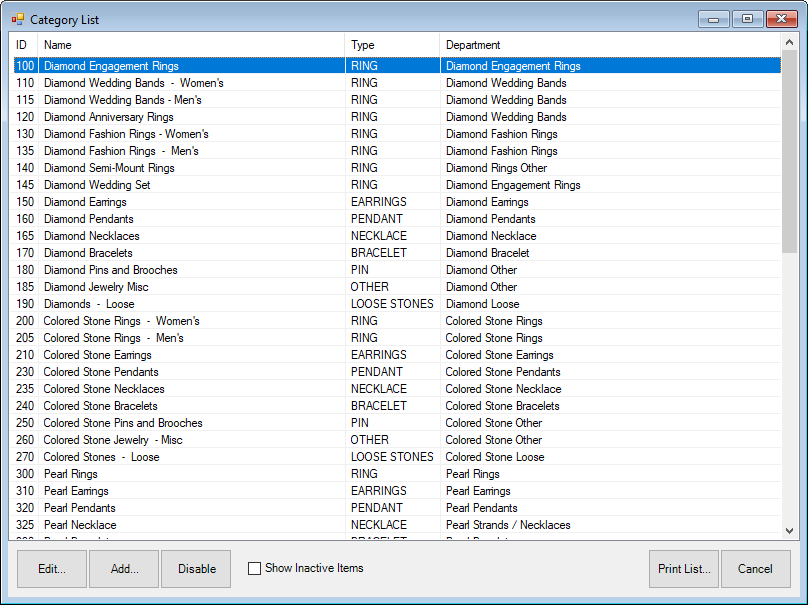Click scrollbar up arrow
The width and height of the screenshot is (808, 605).
tap(789, 45)
